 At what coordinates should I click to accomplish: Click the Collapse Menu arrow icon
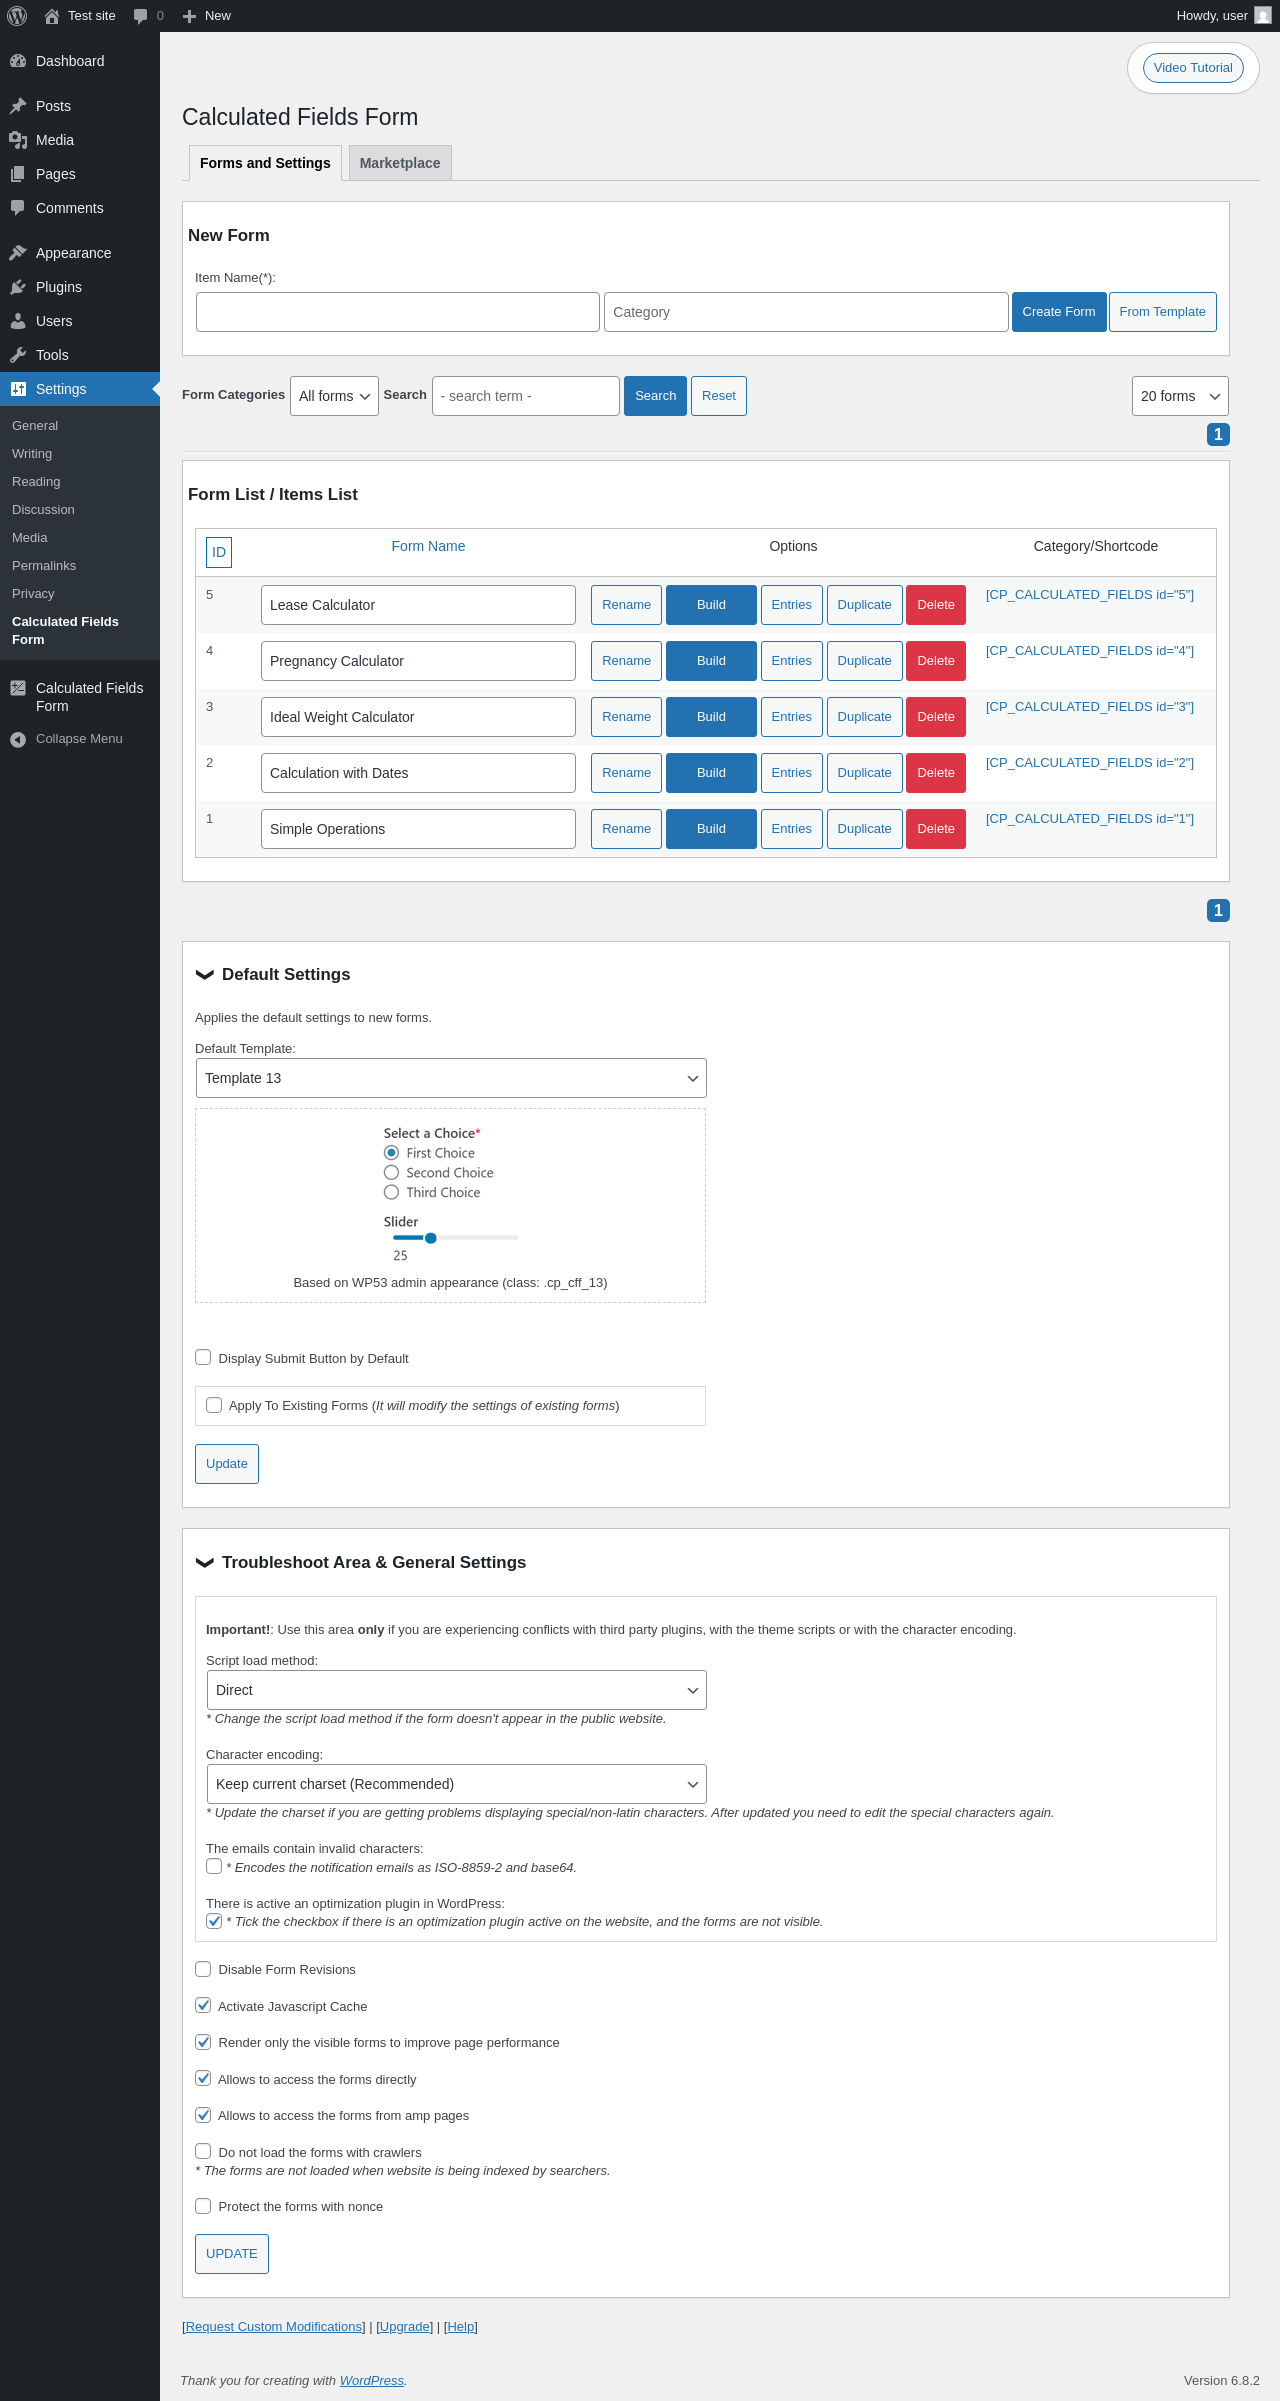click(18, 739)
